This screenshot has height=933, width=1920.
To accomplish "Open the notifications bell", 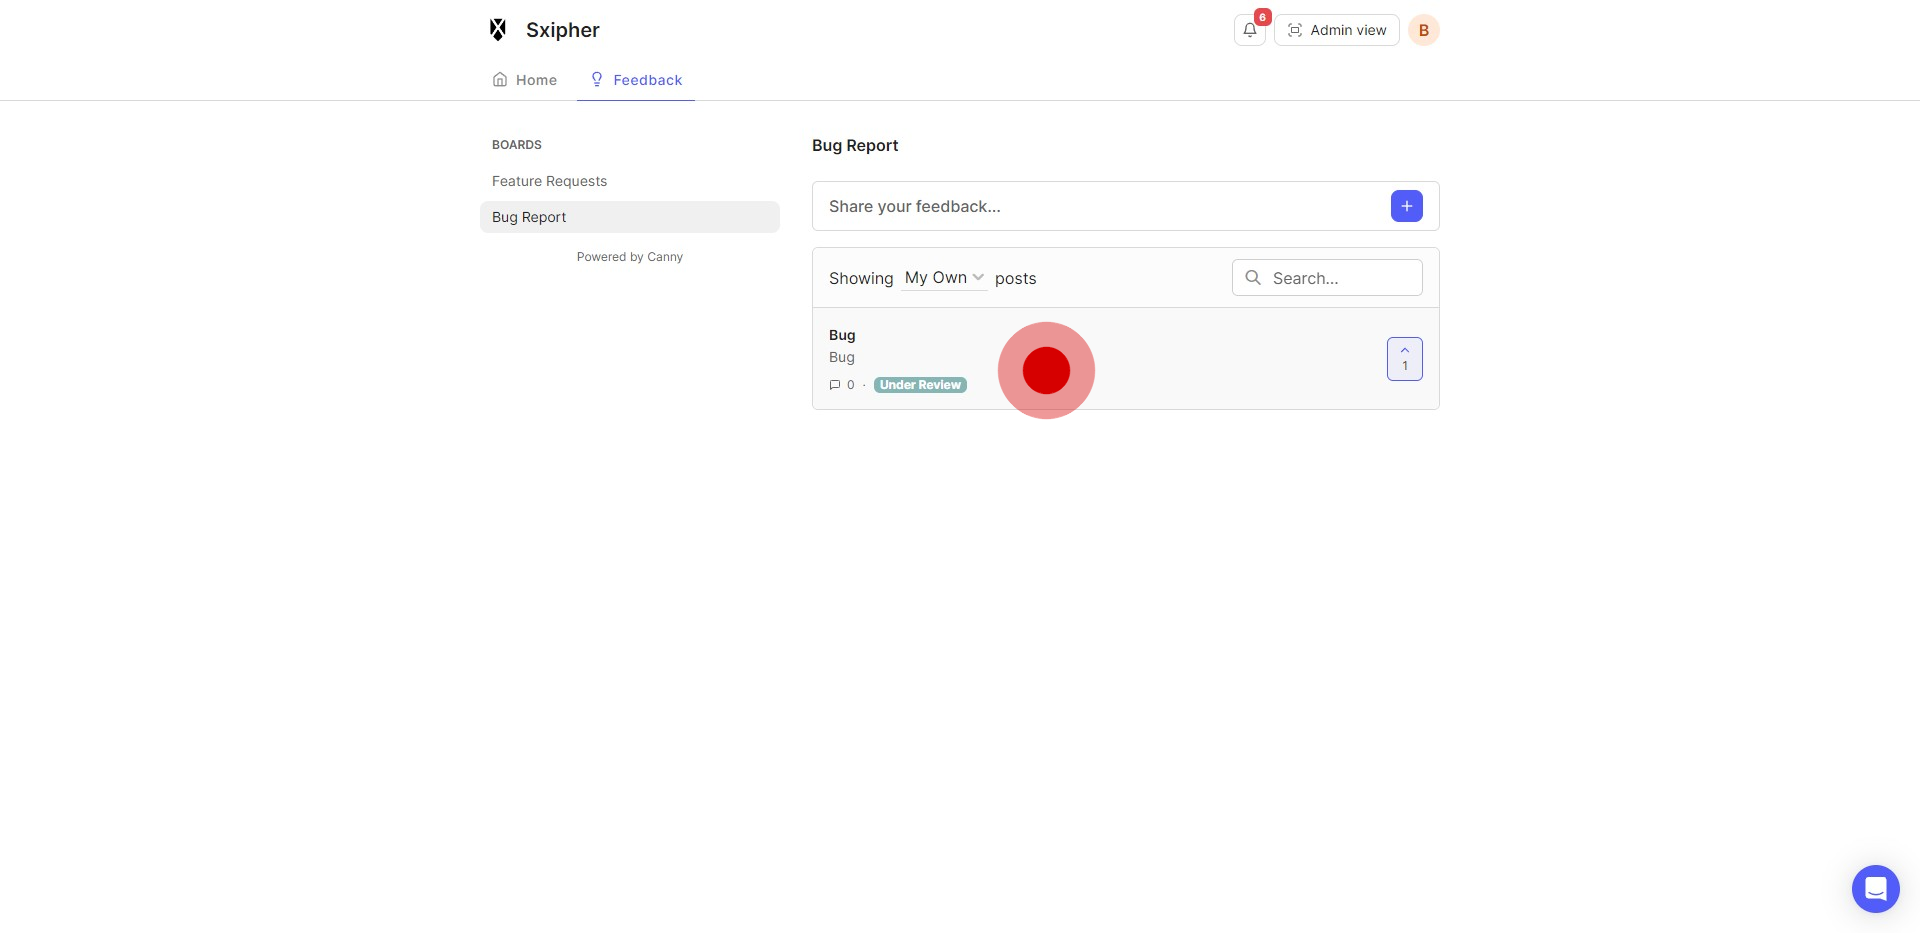I will click(1249, 30).
